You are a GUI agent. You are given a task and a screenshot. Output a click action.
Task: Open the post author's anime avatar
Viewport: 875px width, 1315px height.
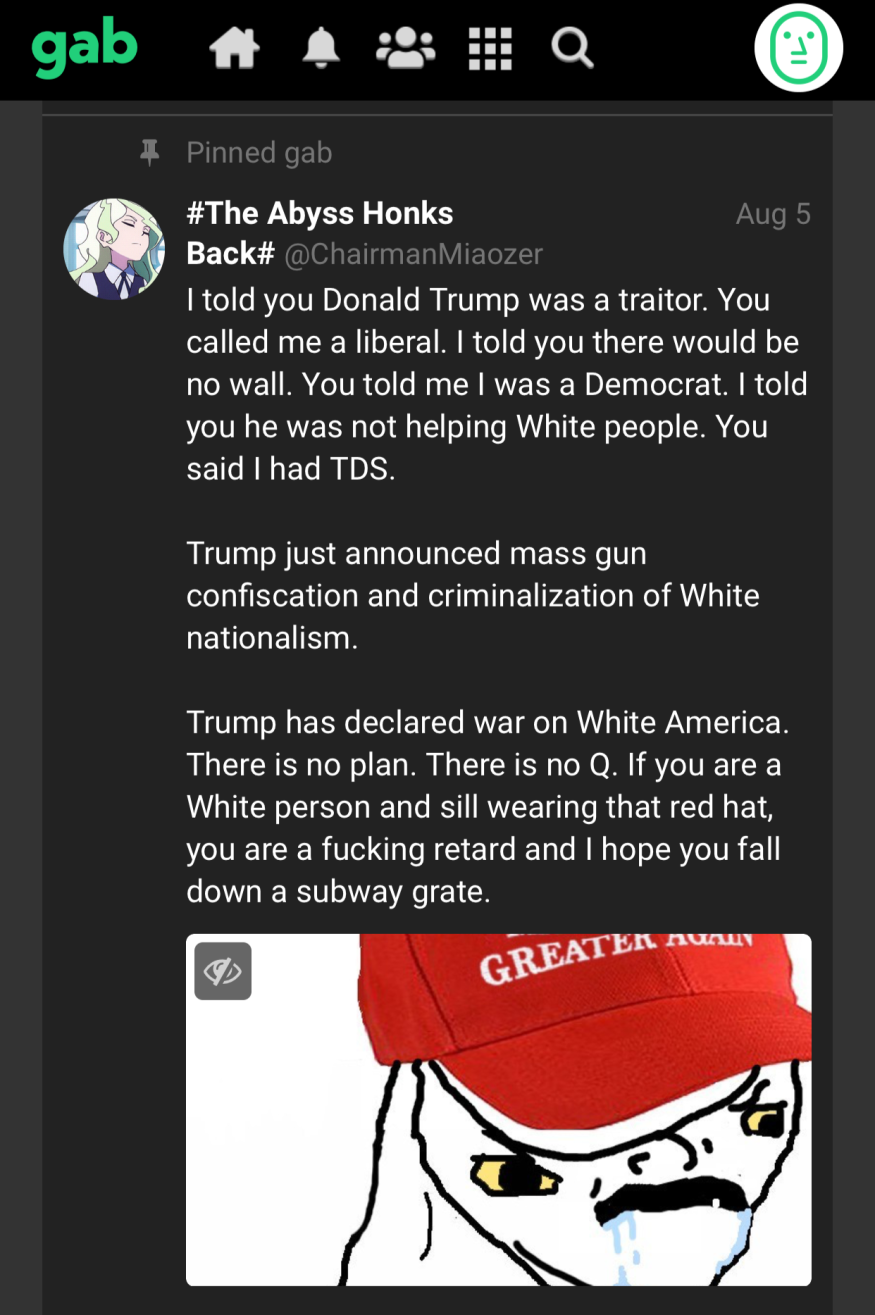[114, 249]
